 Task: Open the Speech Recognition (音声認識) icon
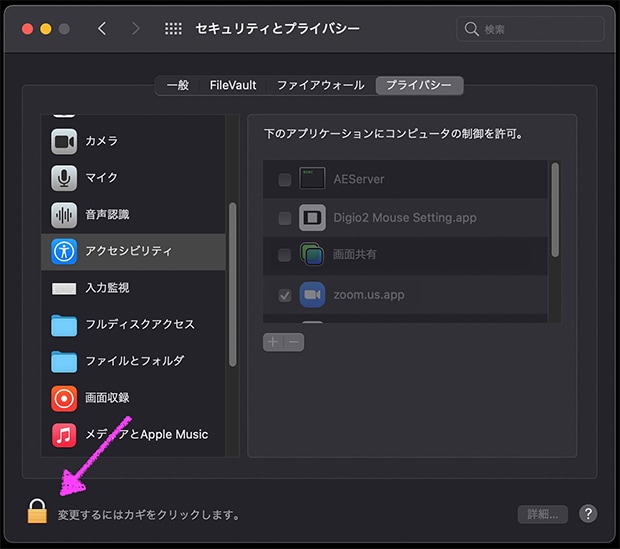click(x=64, y=214)
